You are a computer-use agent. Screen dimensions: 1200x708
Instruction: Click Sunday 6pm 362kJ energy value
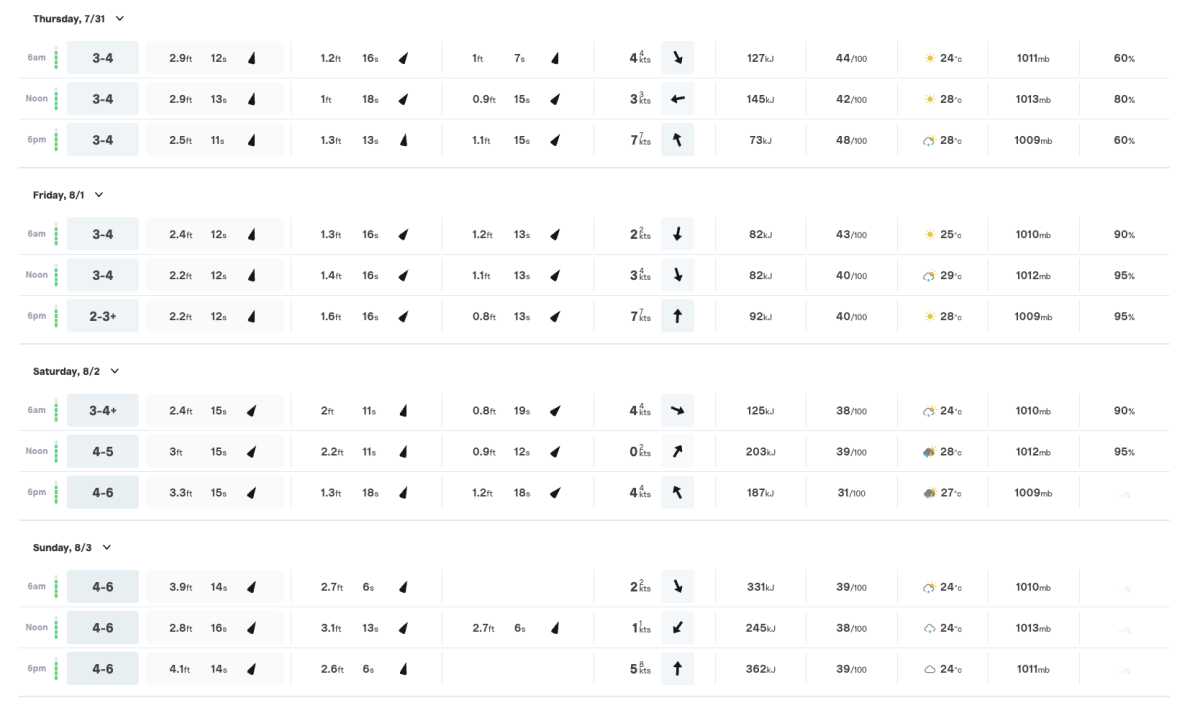[x=760, y=669]
